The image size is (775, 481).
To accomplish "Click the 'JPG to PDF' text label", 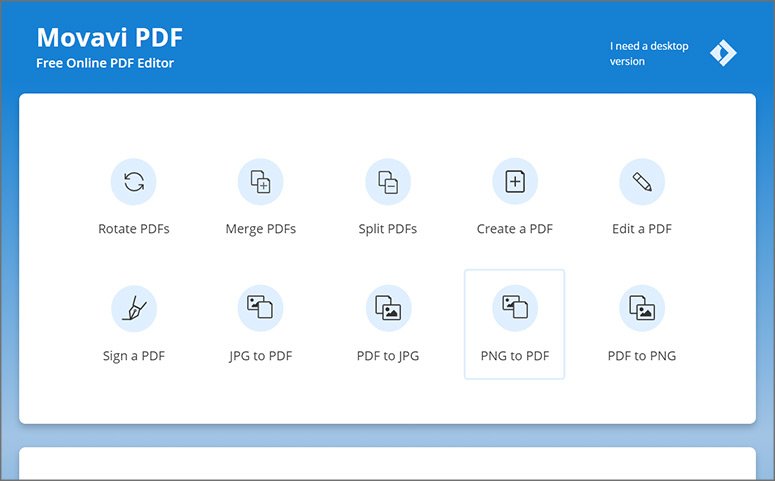I will [261, 356].
